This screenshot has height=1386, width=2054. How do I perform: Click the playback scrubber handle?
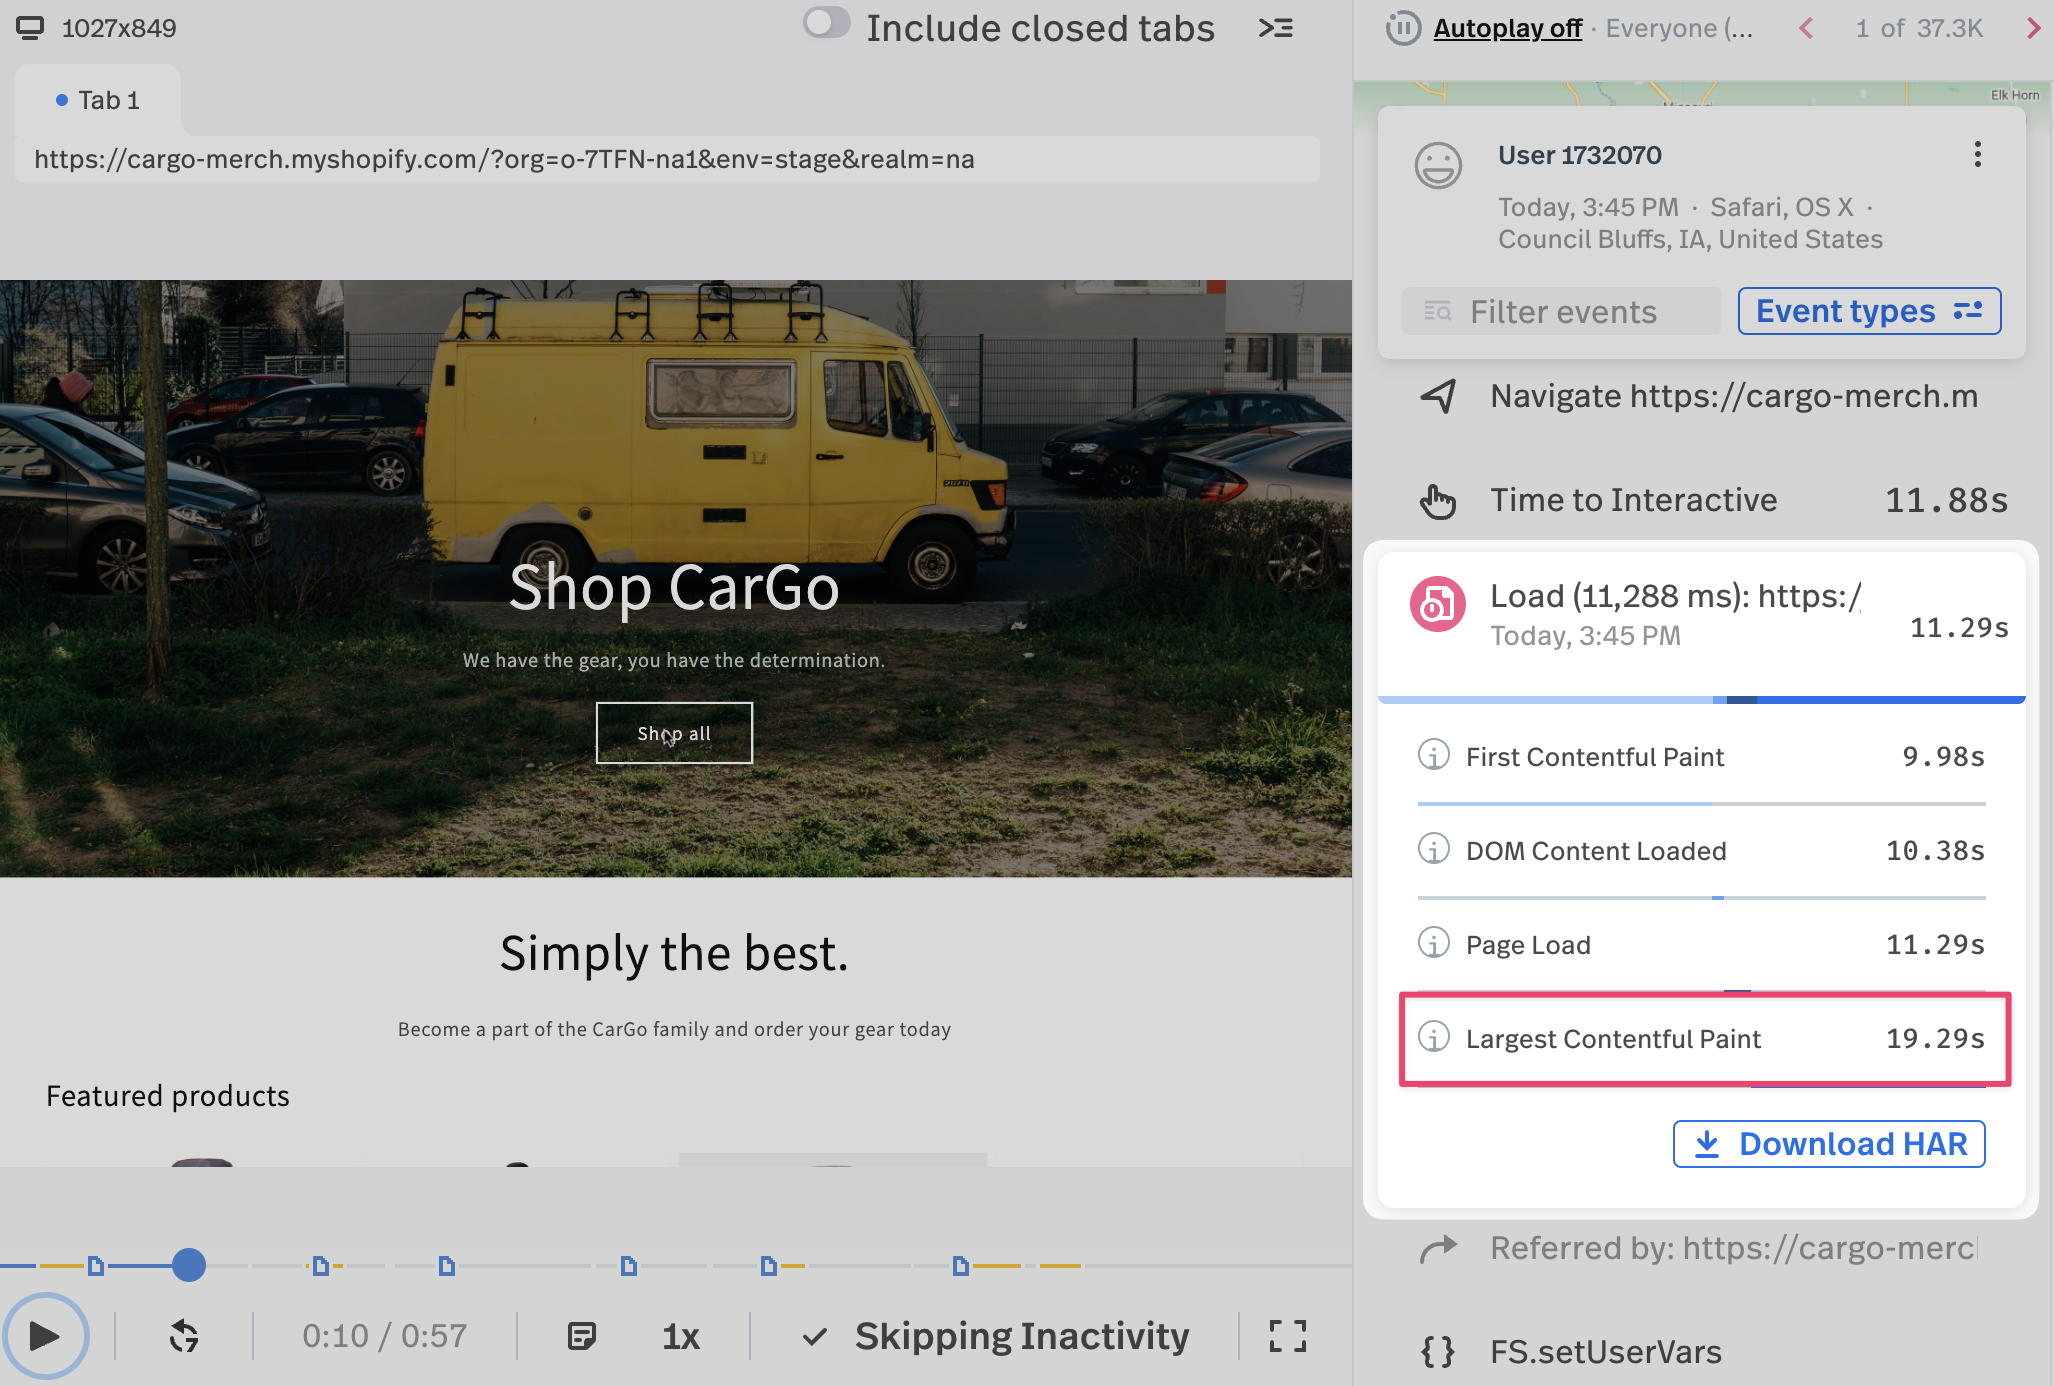click(188, 1265)
